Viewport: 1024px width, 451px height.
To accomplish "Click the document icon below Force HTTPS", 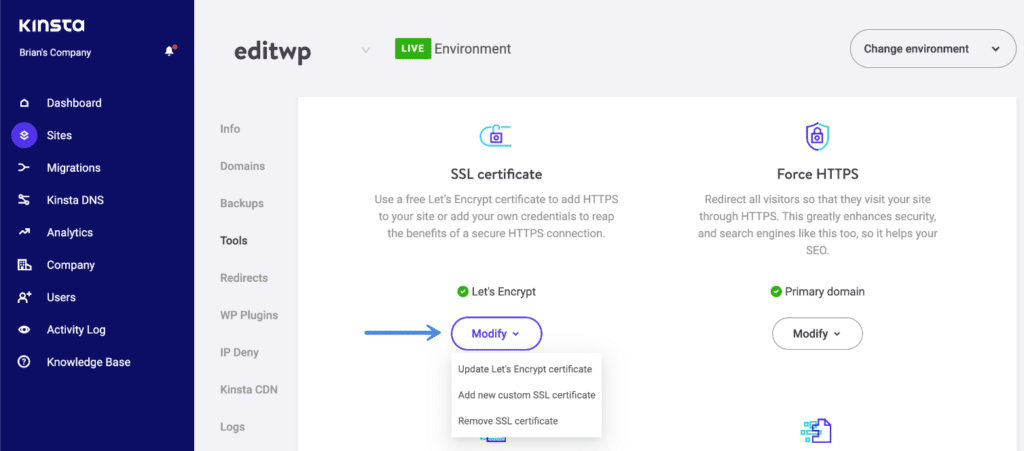I will tap(816, 431).
